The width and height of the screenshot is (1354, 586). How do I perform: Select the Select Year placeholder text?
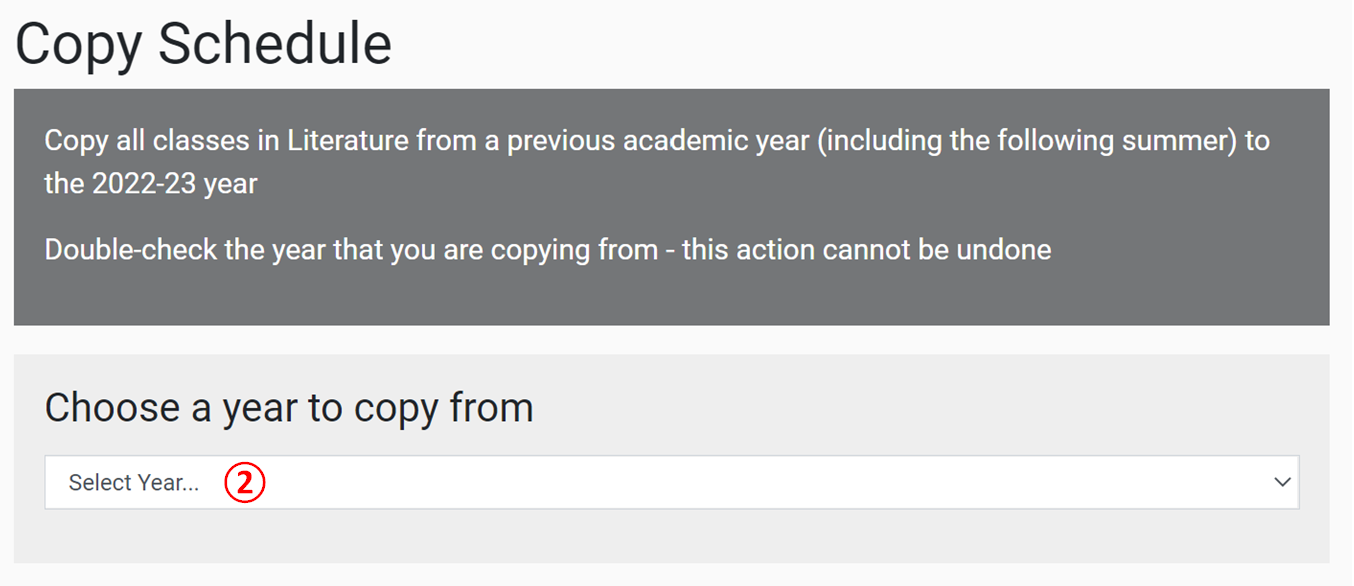(131, 482)
